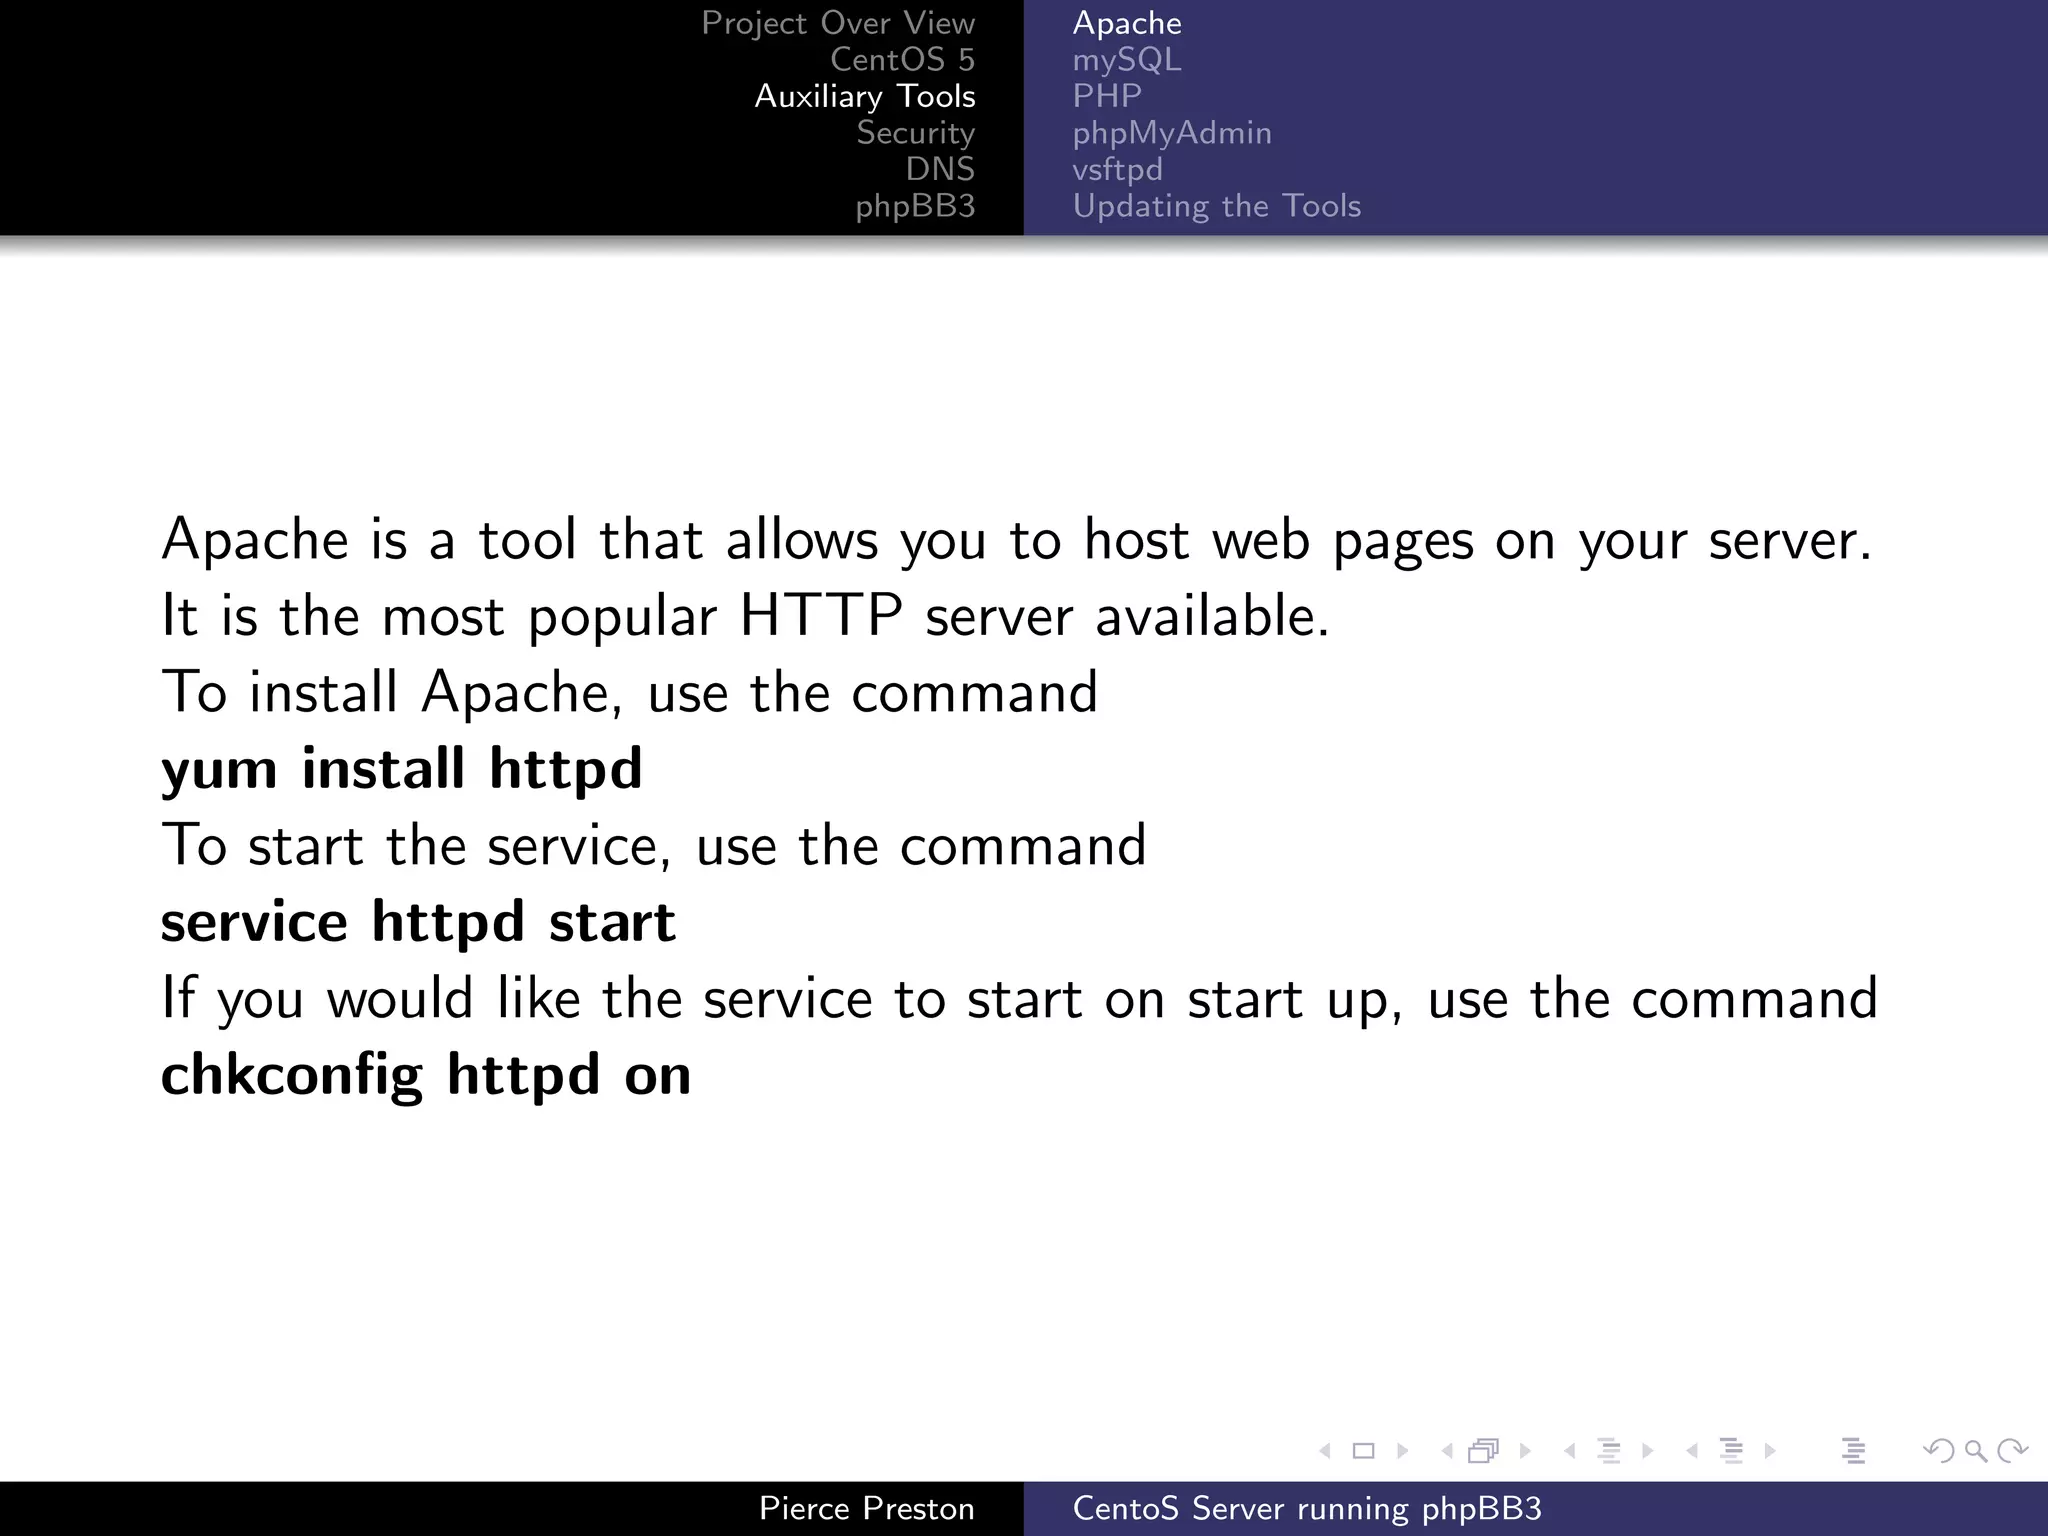Click the stacked frames navigation icon
2048x1536 pixels.
[1484, 1451]
